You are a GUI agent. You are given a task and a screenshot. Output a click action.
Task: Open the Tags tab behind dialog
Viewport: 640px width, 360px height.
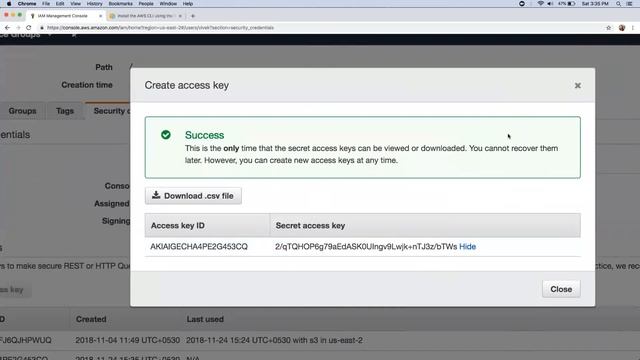[x=65, y=111]
